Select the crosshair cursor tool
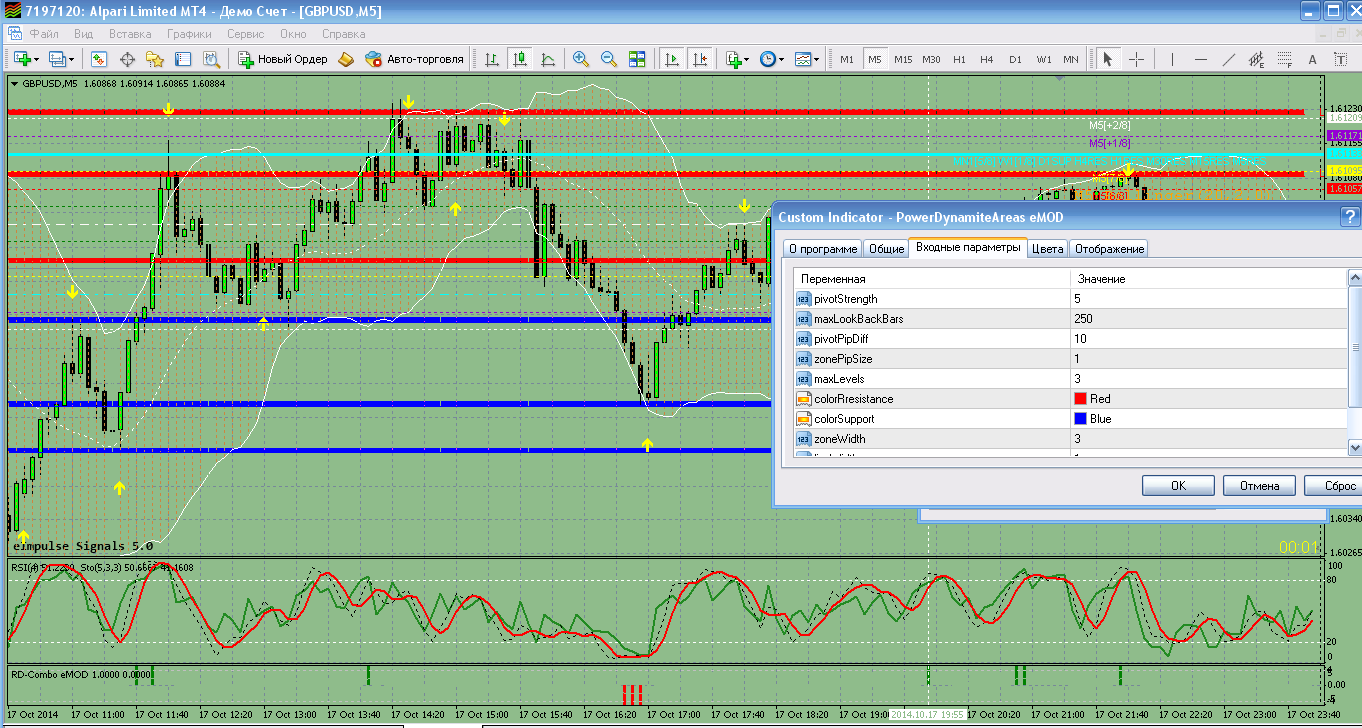This screenshot has width=1362, height=728. 1136,59
